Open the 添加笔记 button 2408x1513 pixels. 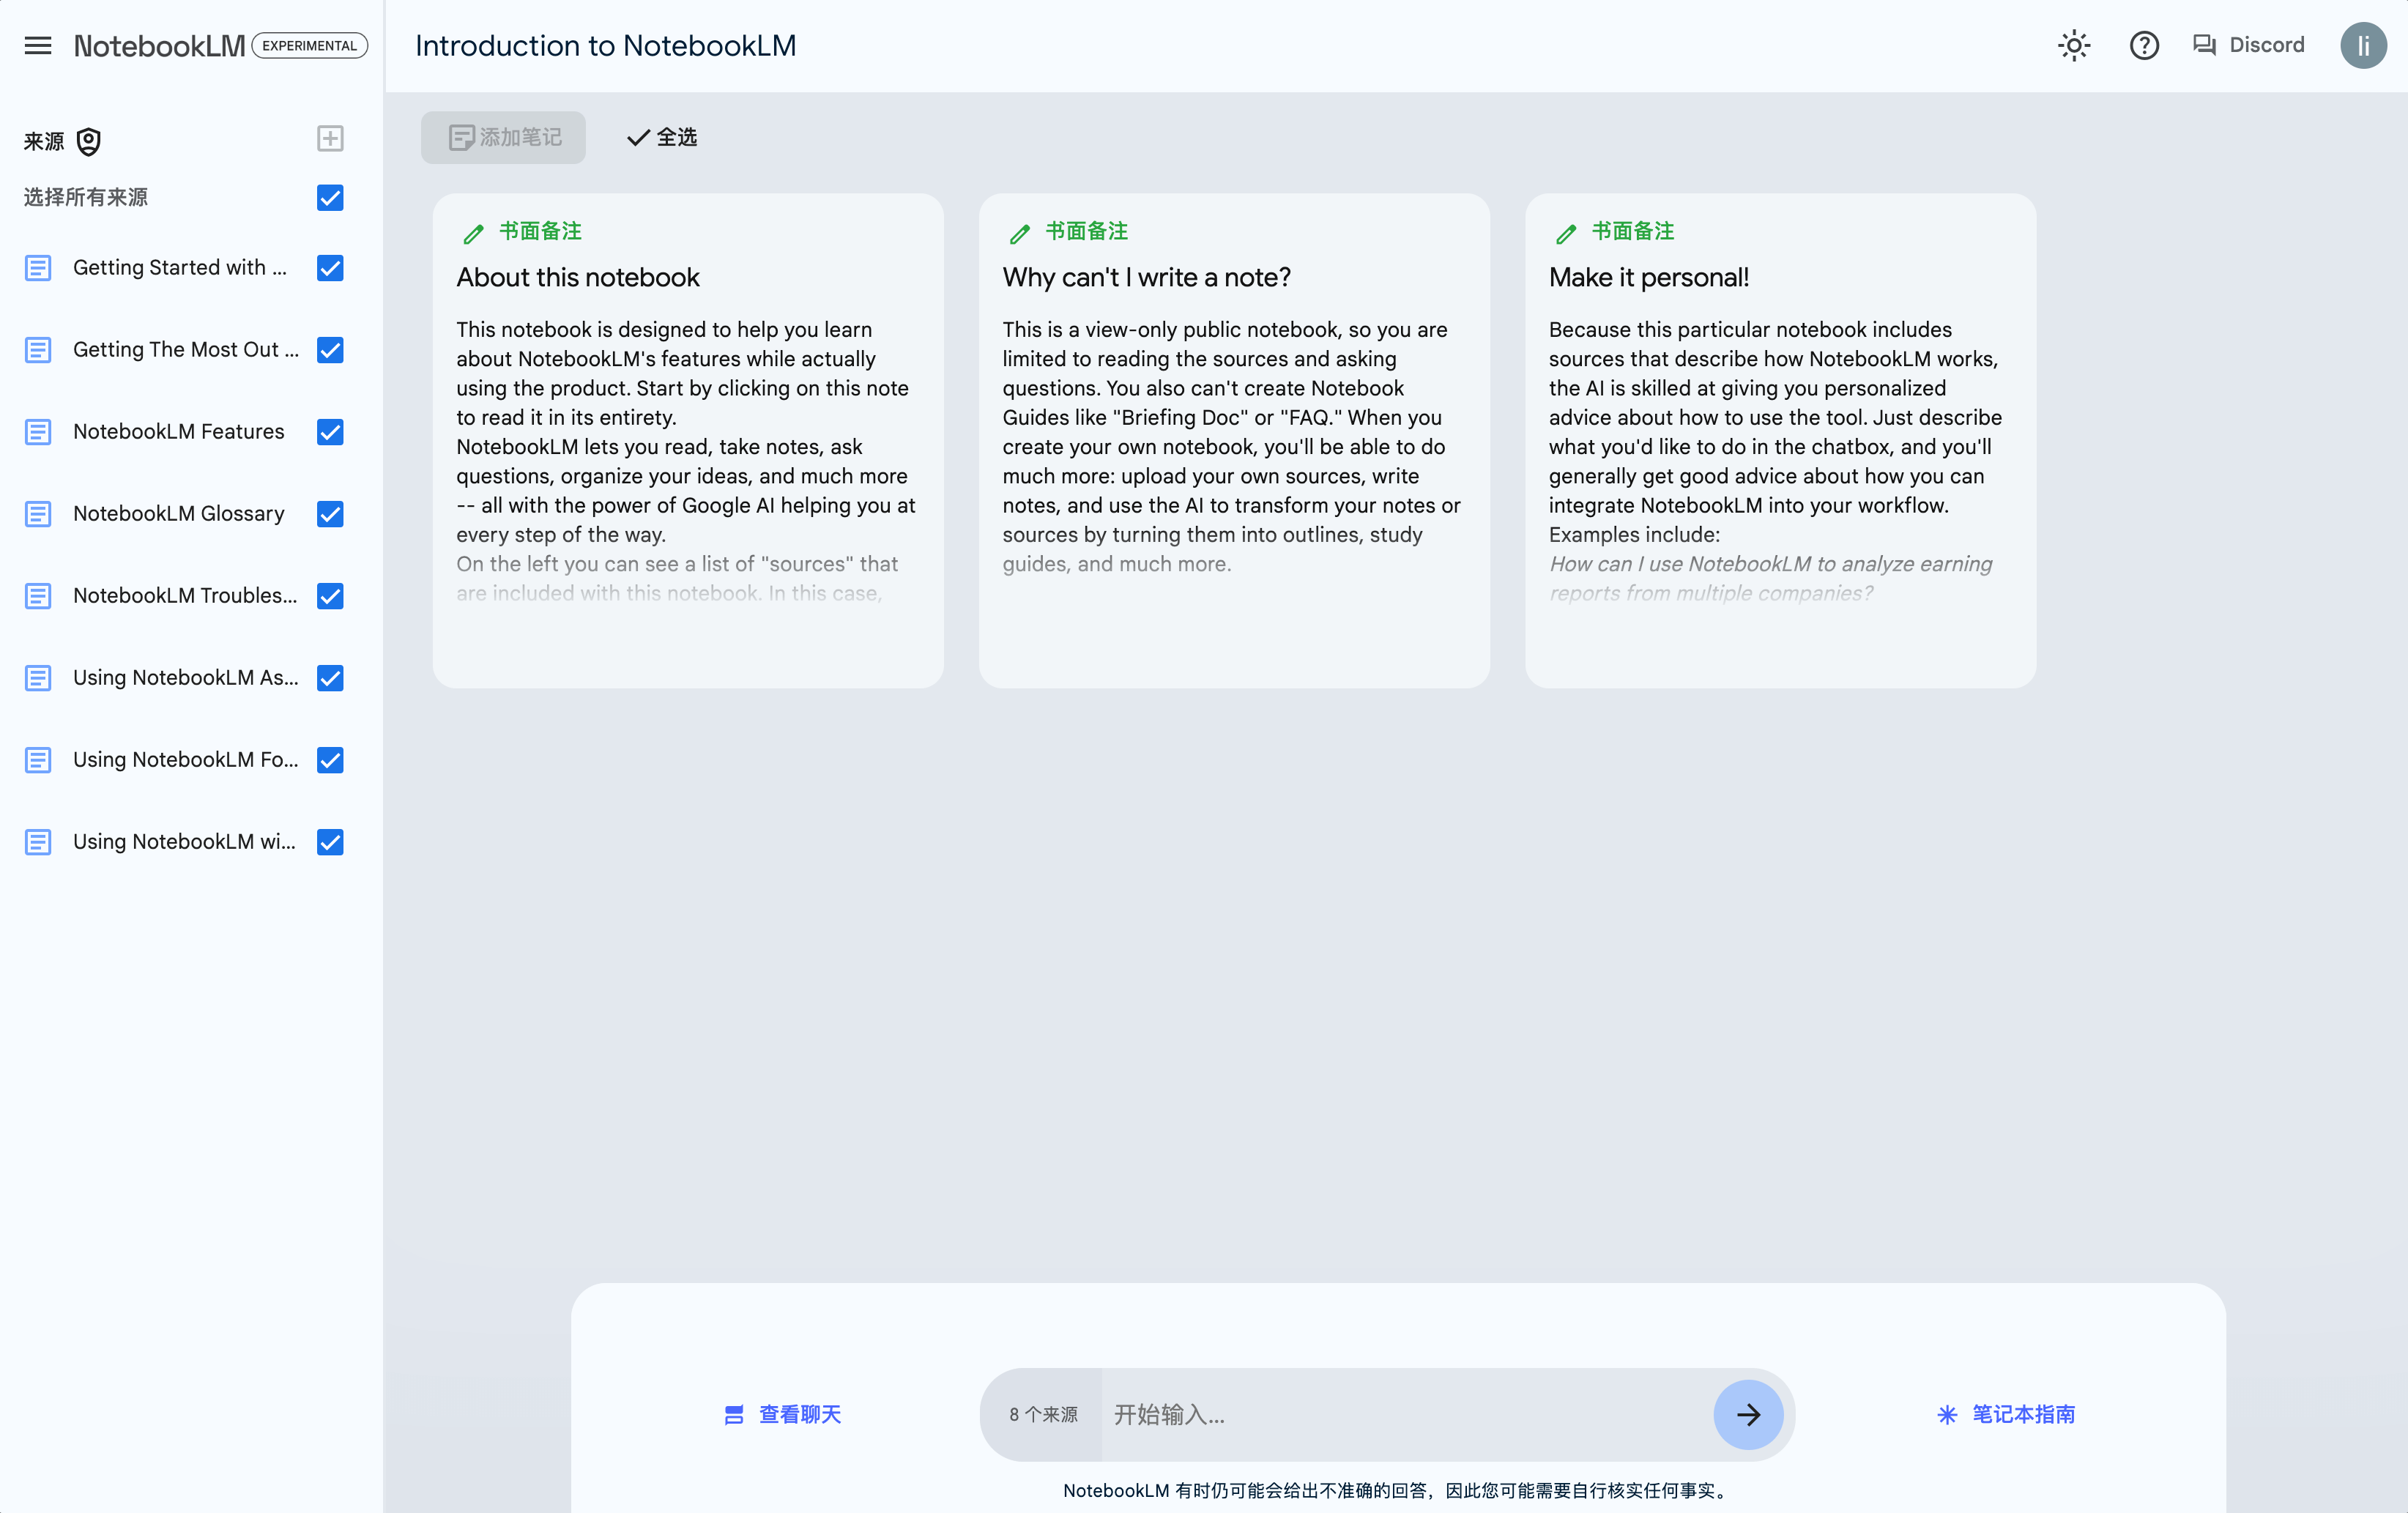pos(504,136)
